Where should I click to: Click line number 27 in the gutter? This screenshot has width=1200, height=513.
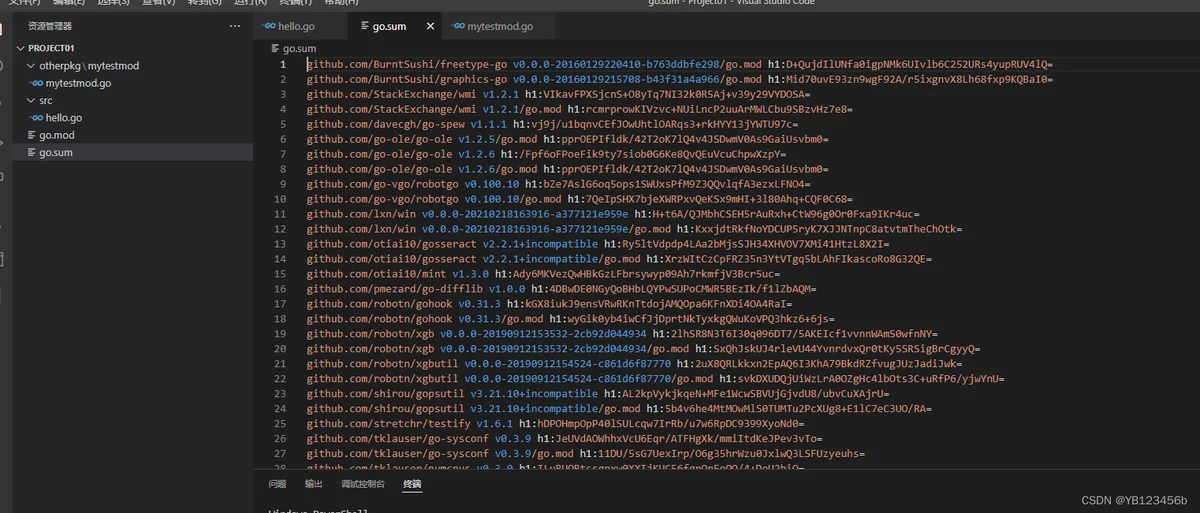(x=282, y=454)
